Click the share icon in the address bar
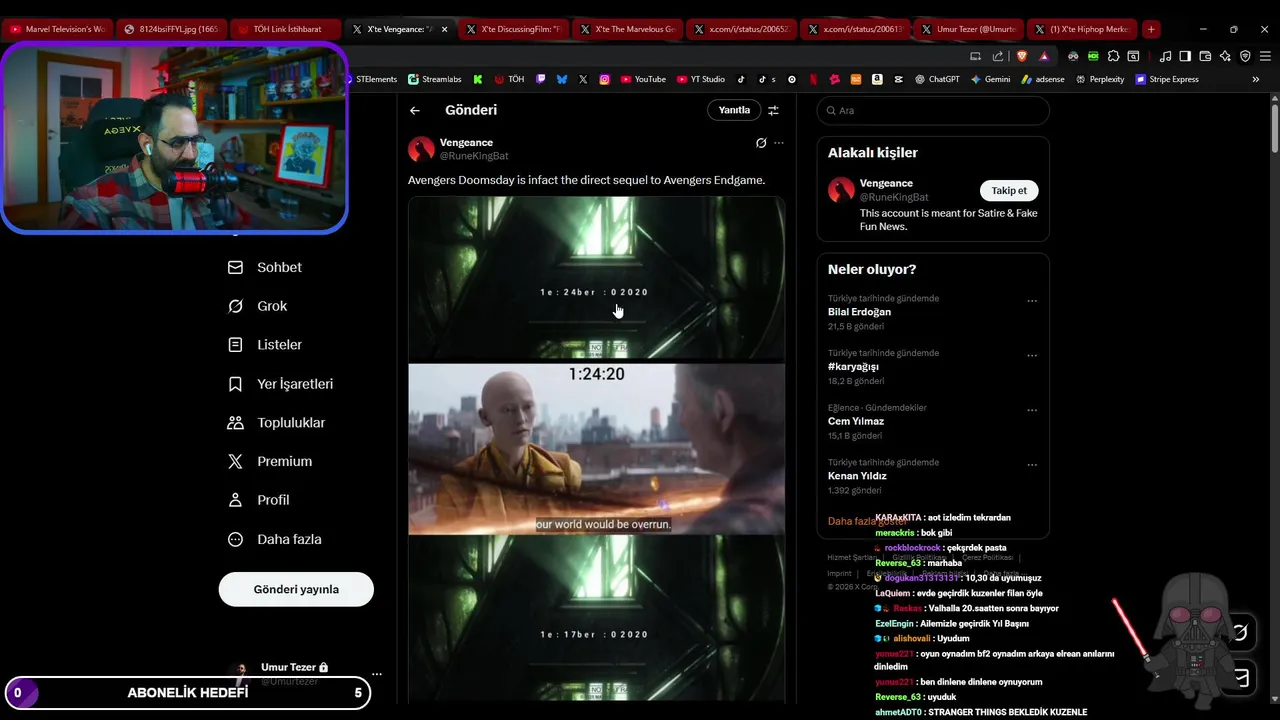Image resolution: width=1280 pixels, height=720 pixels. click(x=998, y=56)
